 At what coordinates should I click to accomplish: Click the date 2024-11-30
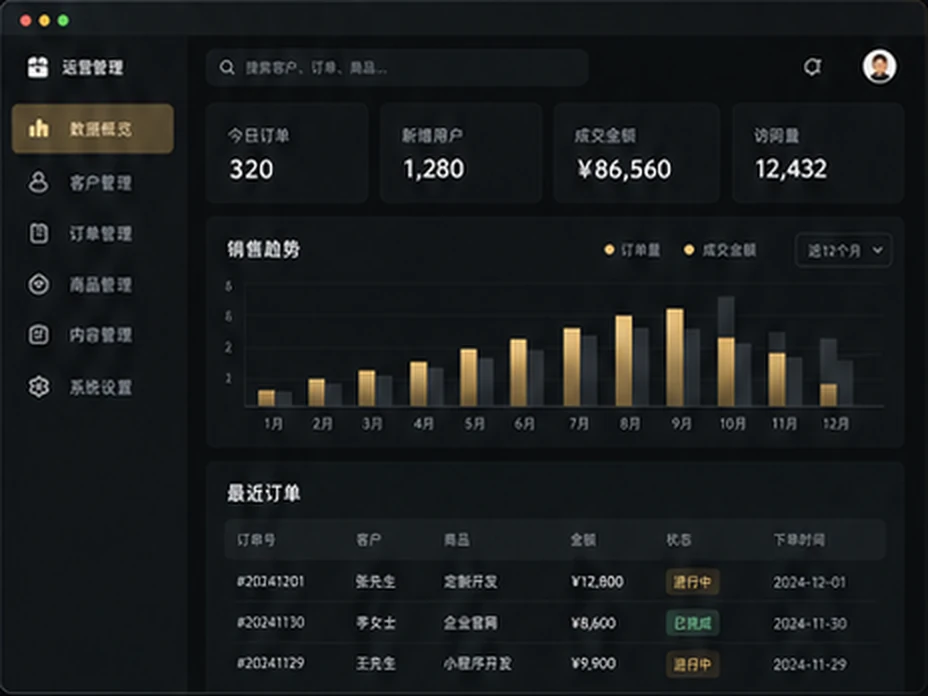tap(810, 623)
